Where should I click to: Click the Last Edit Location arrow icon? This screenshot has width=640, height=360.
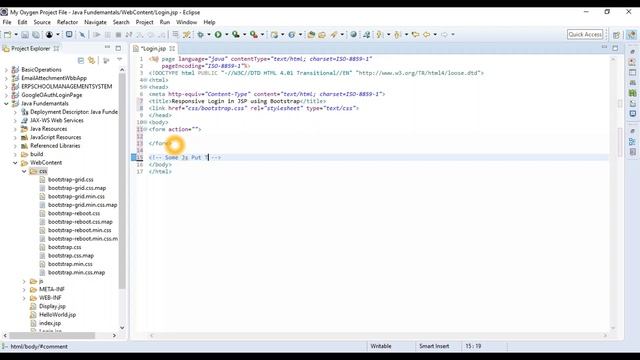coord(416,35)
